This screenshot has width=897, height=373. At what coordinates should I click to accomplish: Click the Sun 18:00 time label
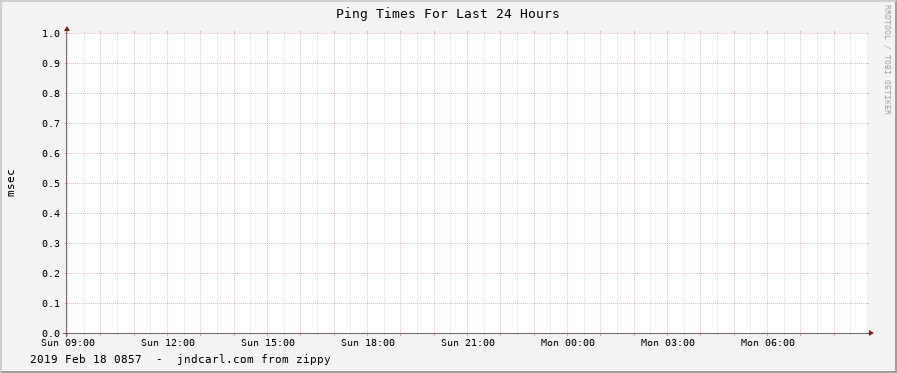tap(368, 343)
